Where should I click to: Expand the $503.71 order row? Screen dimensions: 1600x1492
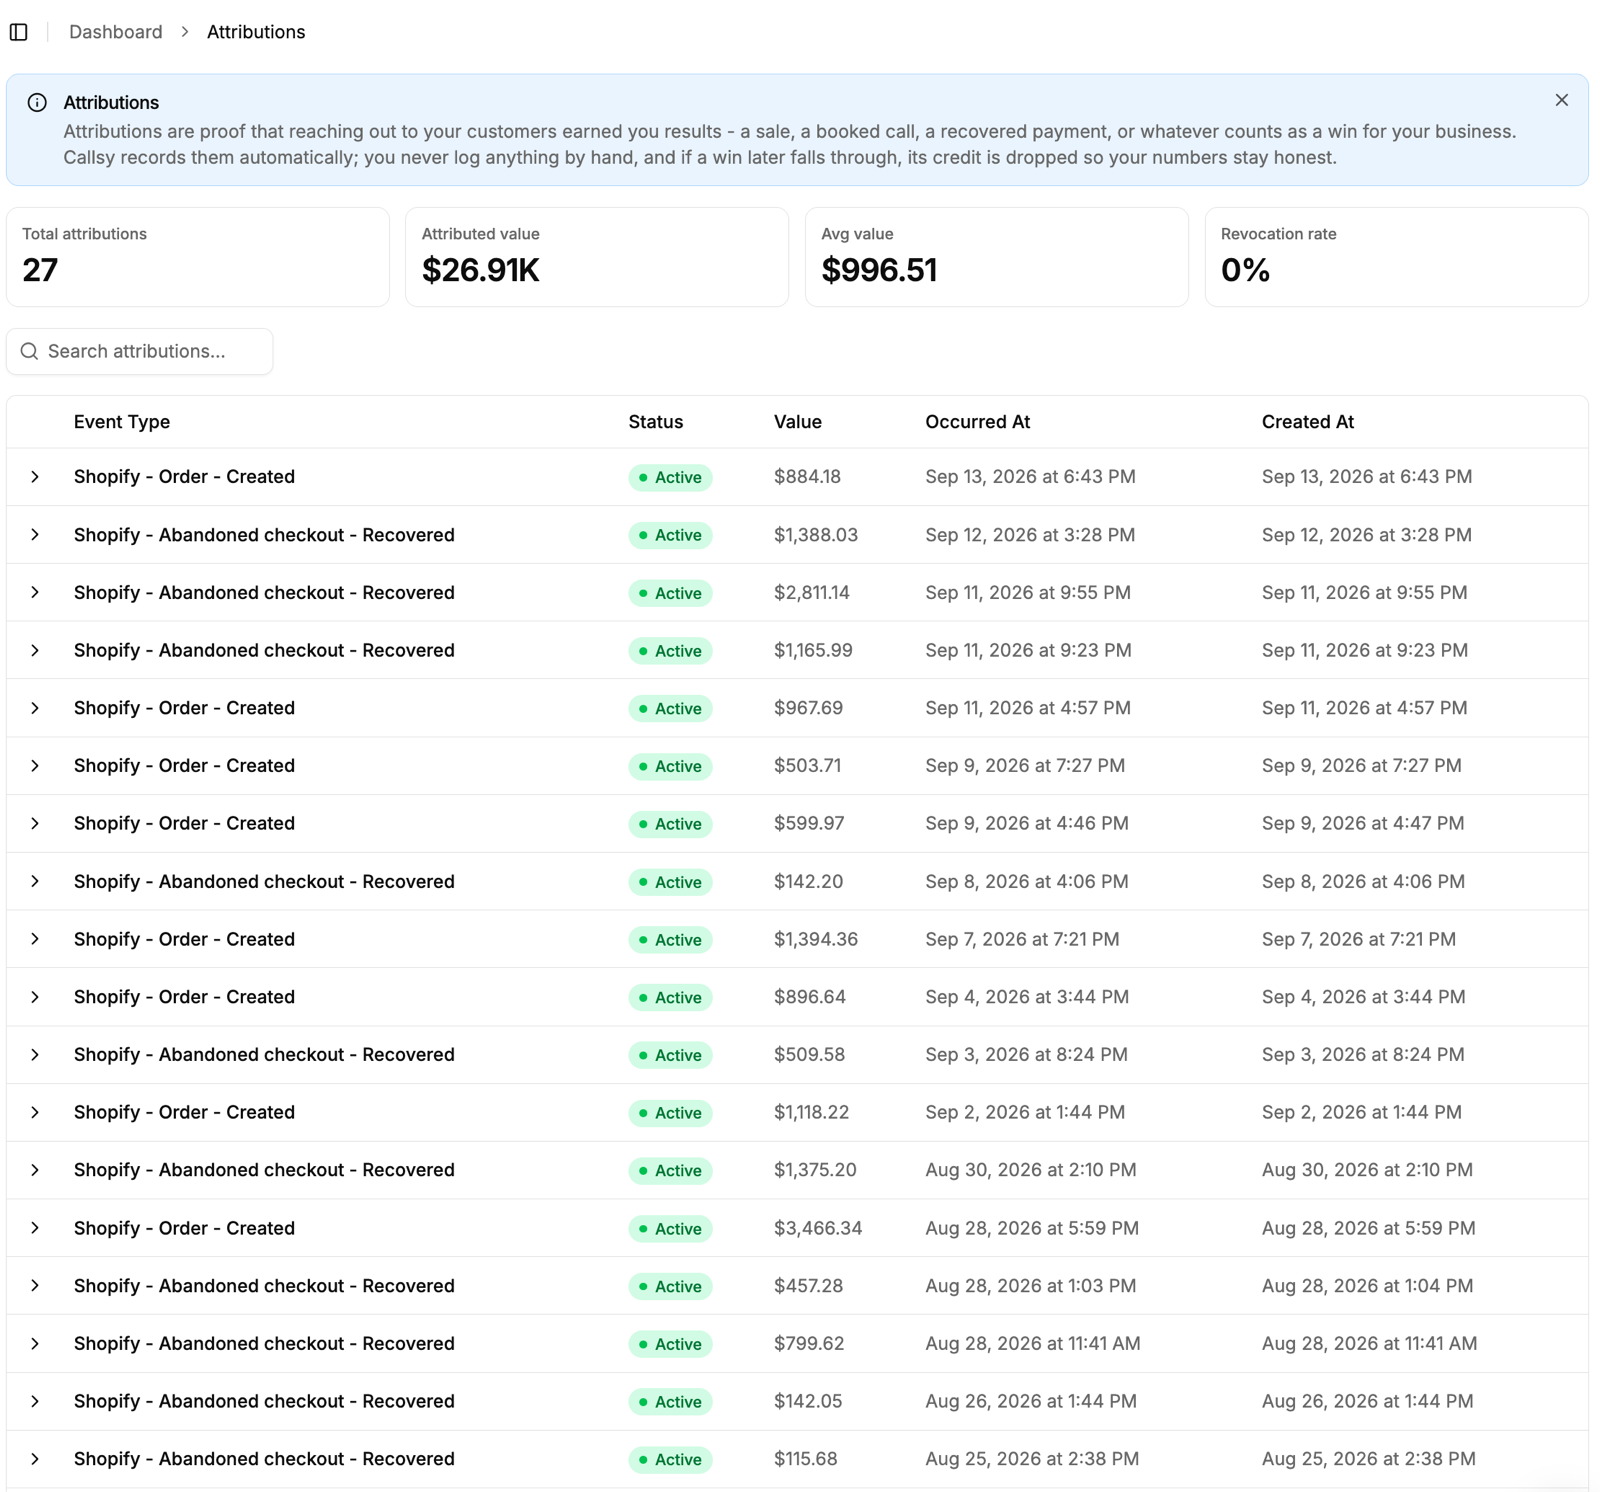click(x=35, y=766)
